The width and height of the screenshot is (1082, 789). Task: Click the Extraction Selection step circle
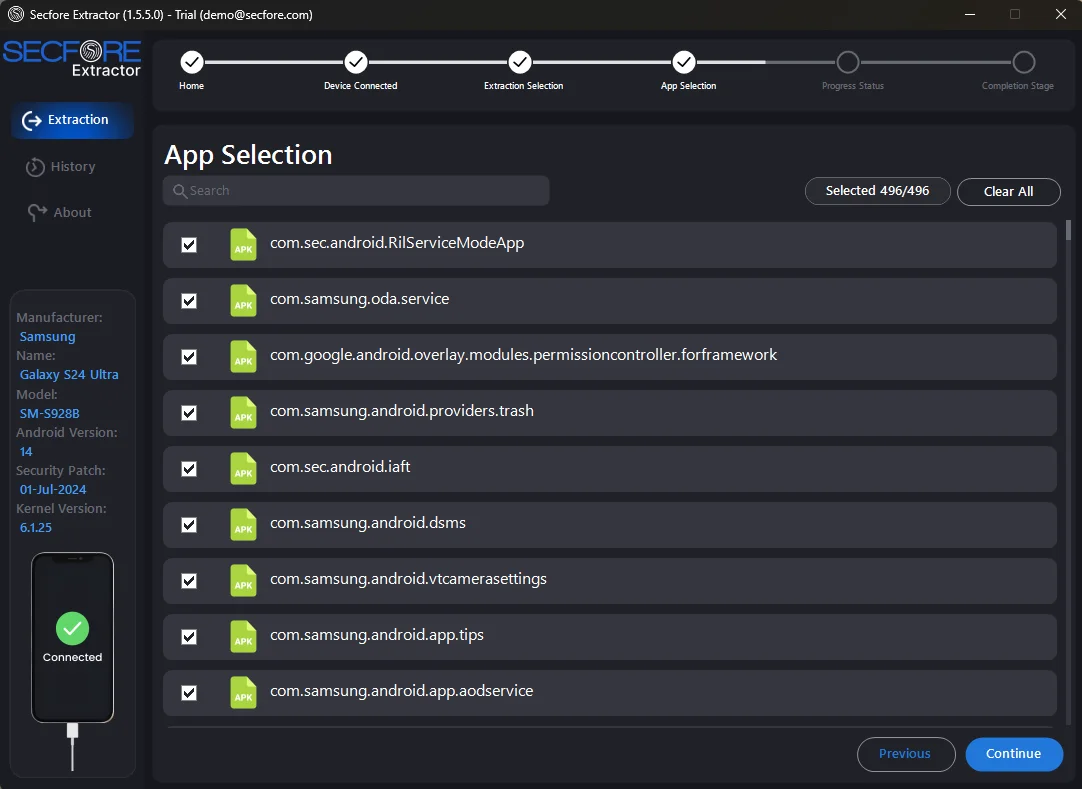pos(520,63)
